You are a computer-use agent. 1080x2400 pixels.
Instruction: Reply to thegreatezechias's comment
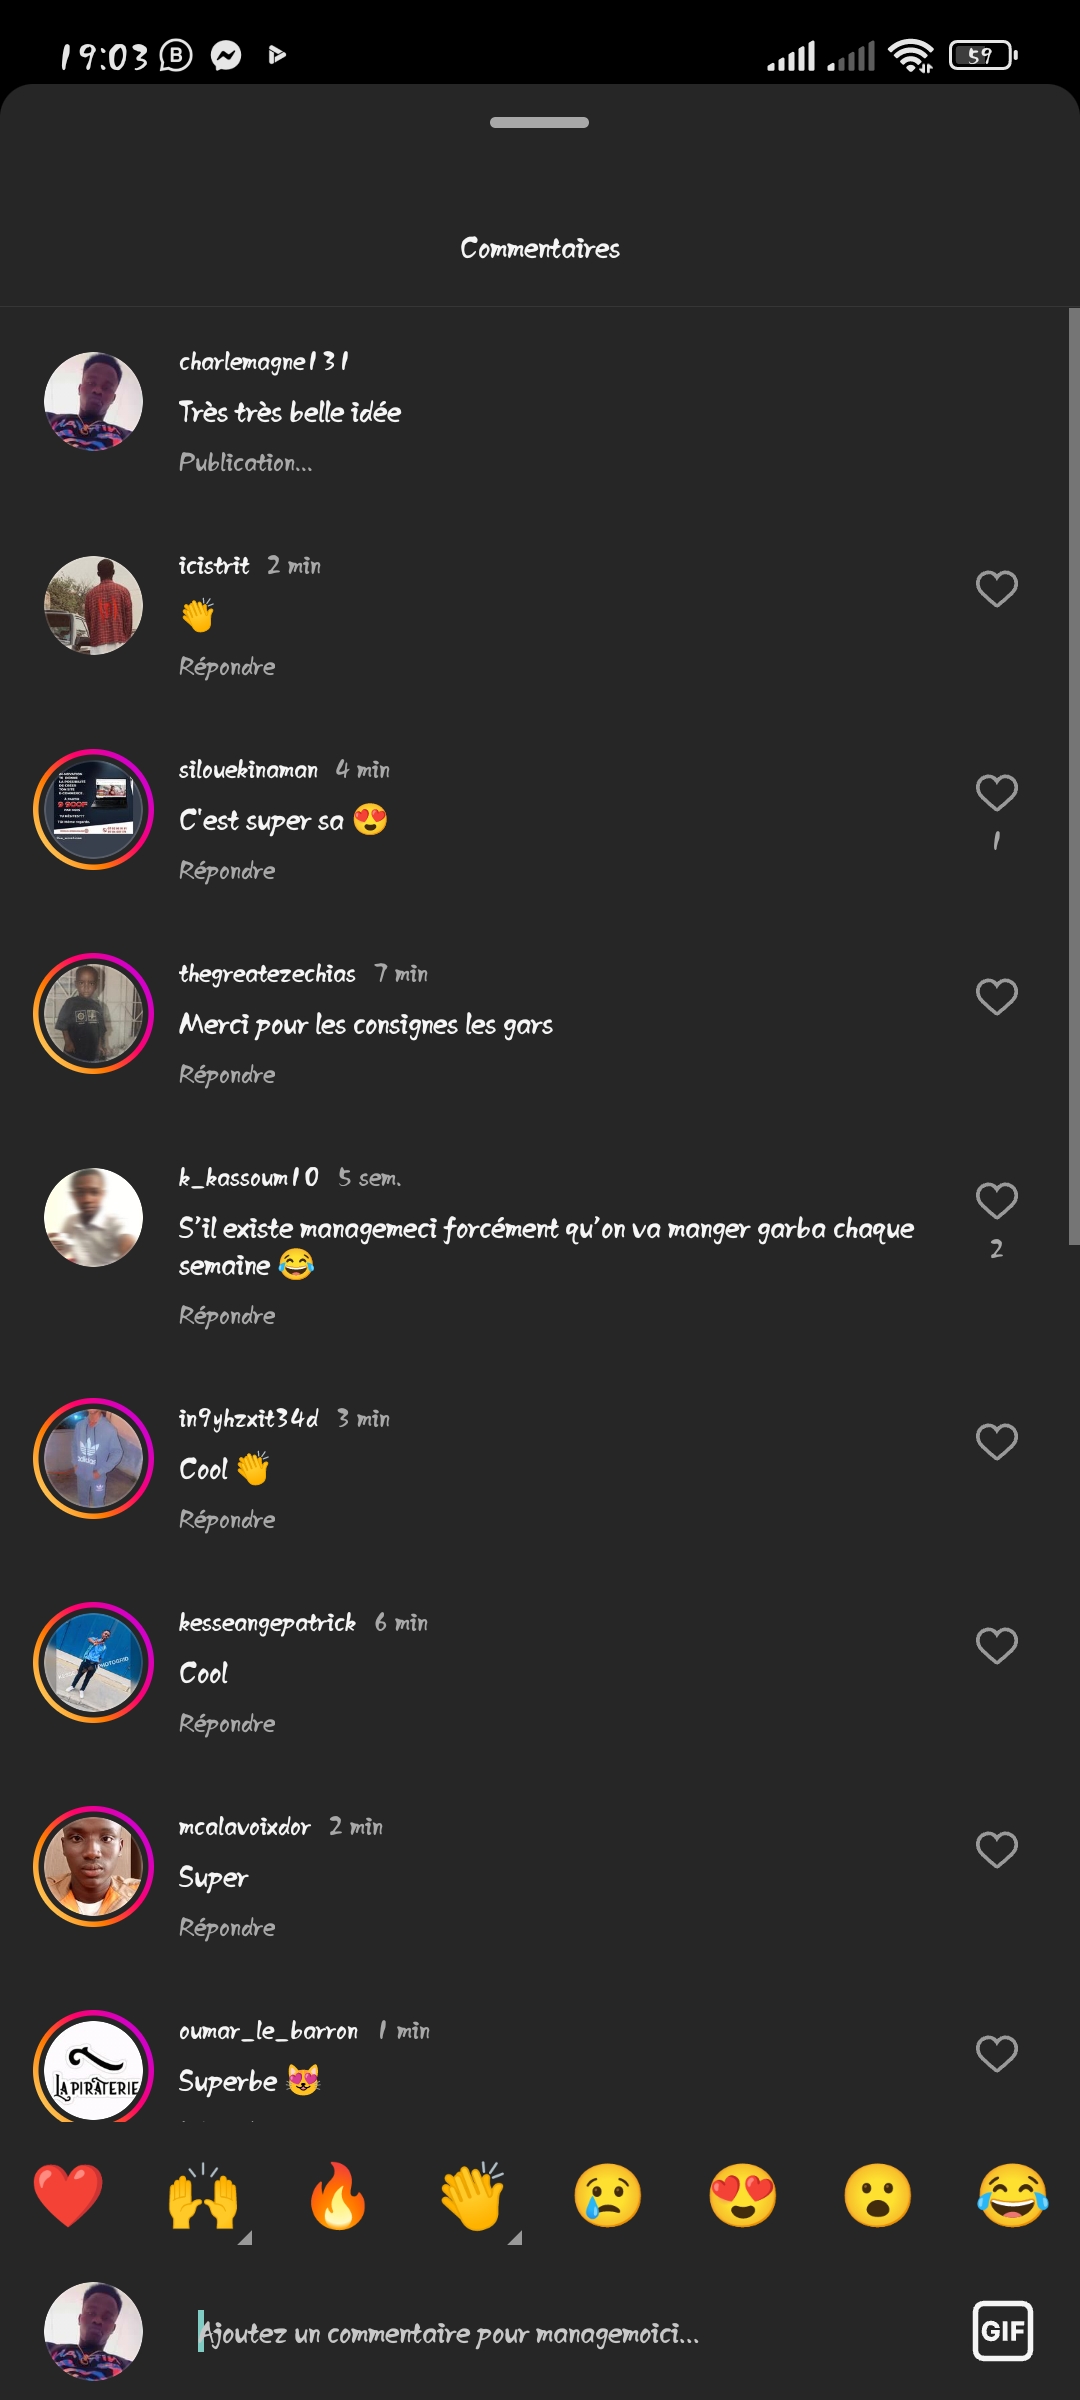(227, 1075)
